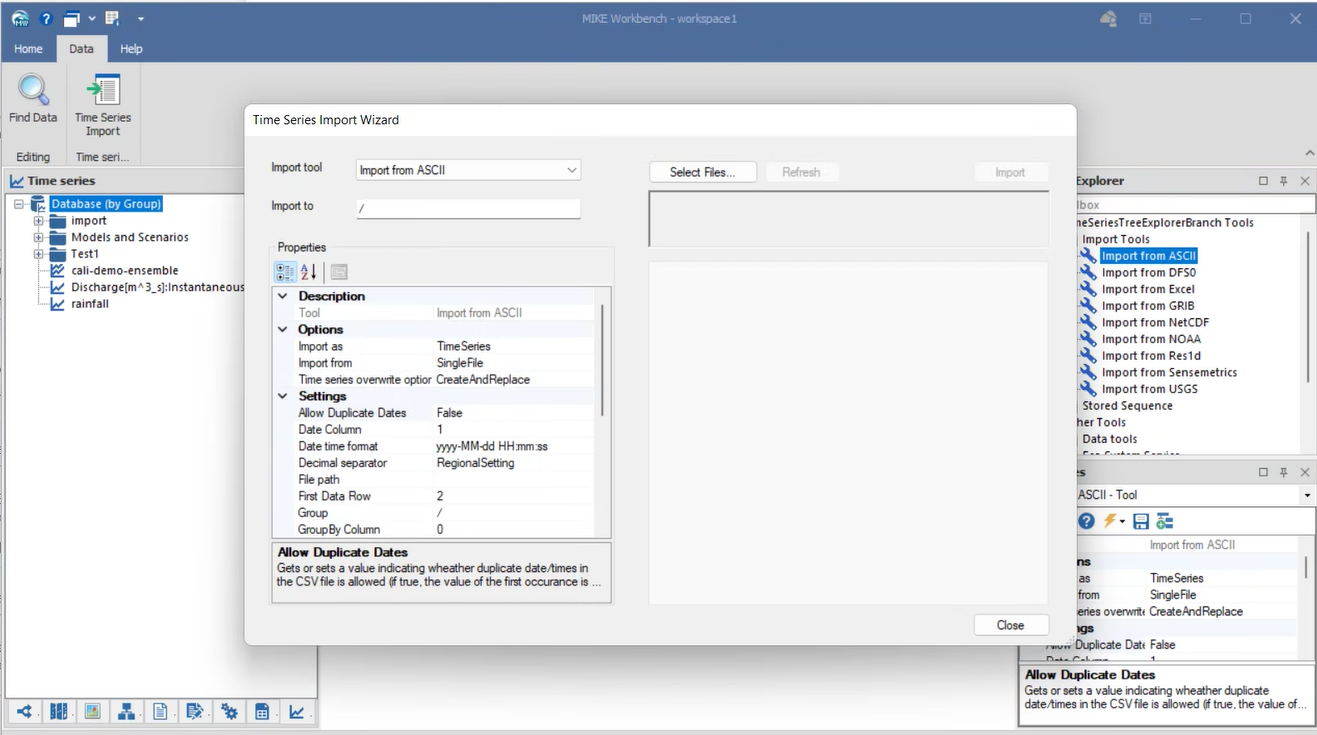The width and height of the screenshot is (1317, 735).
Task: Click the blue help question mark in title bar
Action: coord(46,18)
